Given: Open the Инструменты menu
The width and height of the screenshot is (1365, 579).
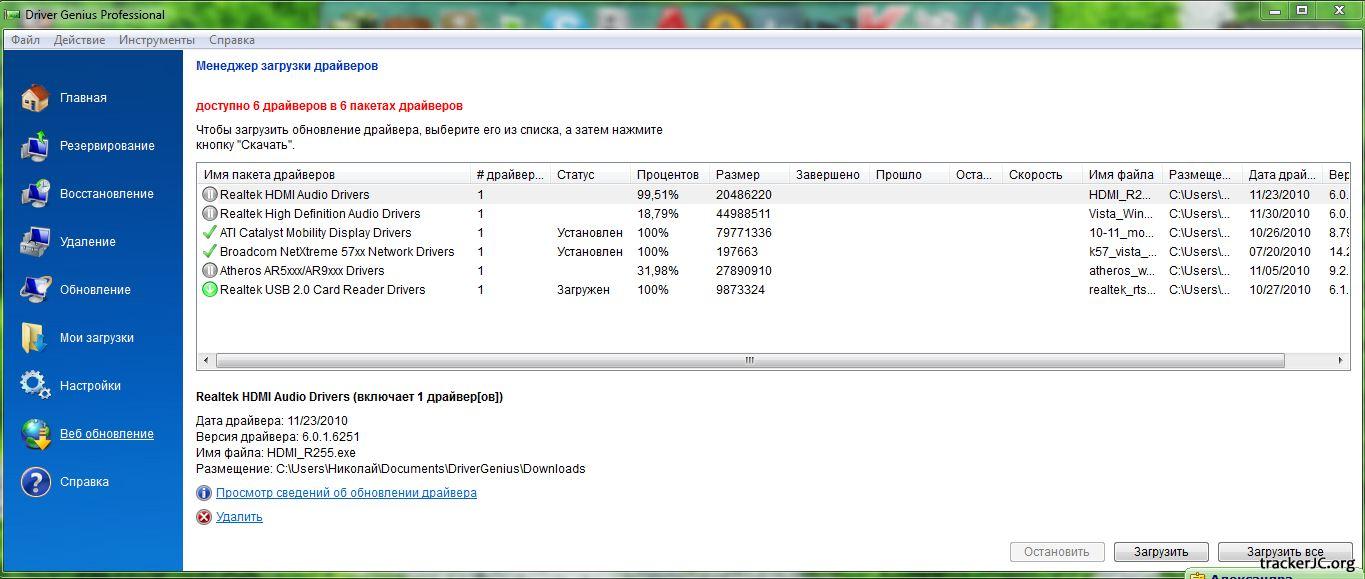Looking at the screenshot, I should (156, 40).
